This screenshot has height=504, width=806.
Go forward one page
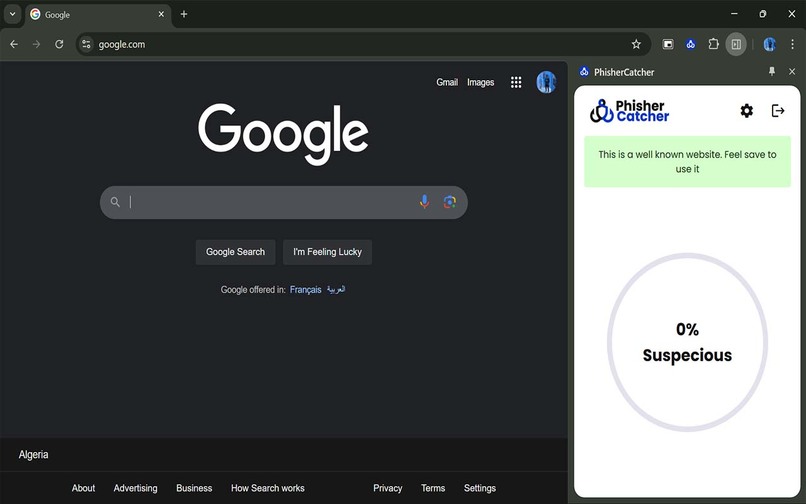click(x=36, y=44)
